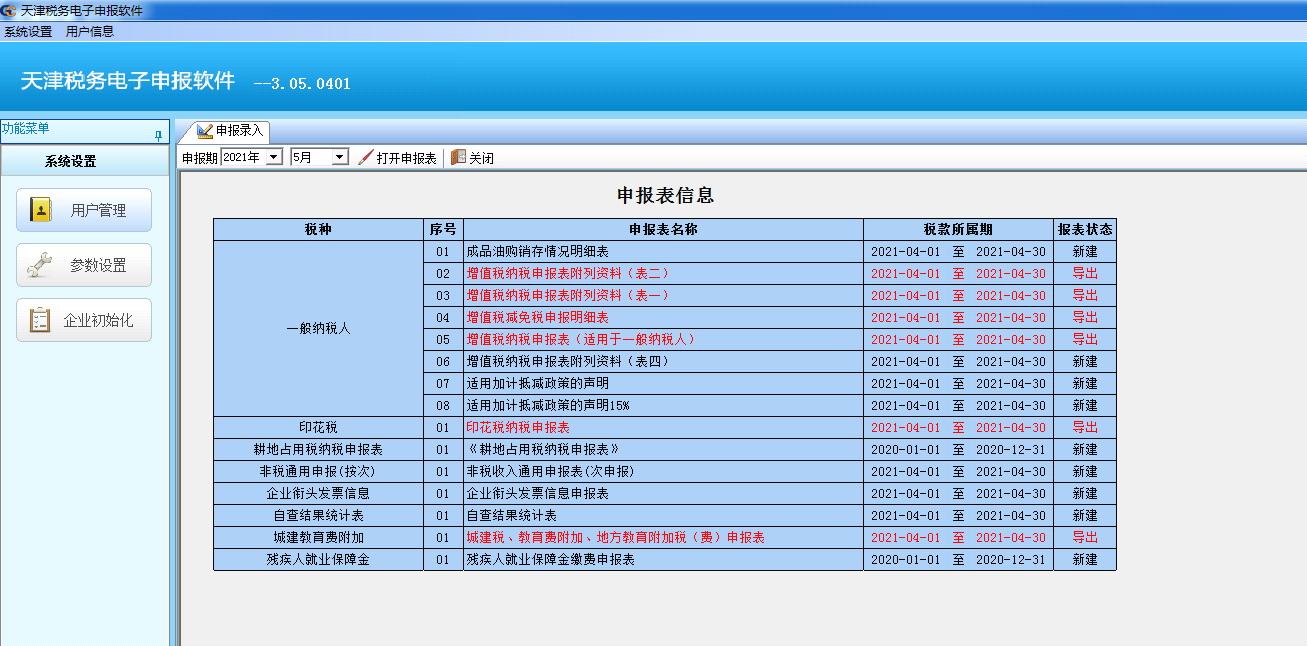Screen dimensions: 1307x646
Task: Open 企业初始化 from the sidebar
Action: (84, 320)
